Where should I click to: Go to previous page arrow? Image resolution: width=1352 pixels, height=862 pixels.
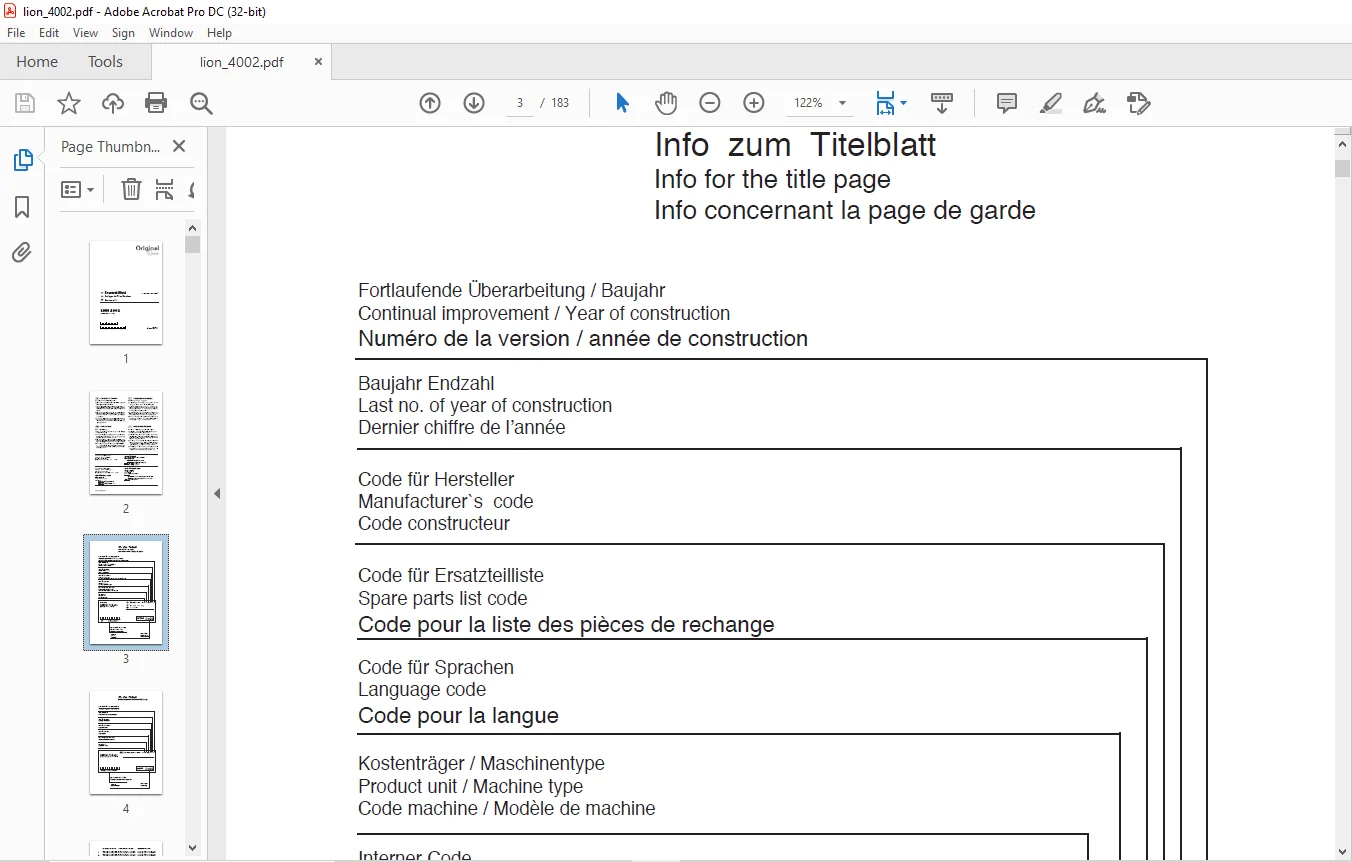(430, 103)
